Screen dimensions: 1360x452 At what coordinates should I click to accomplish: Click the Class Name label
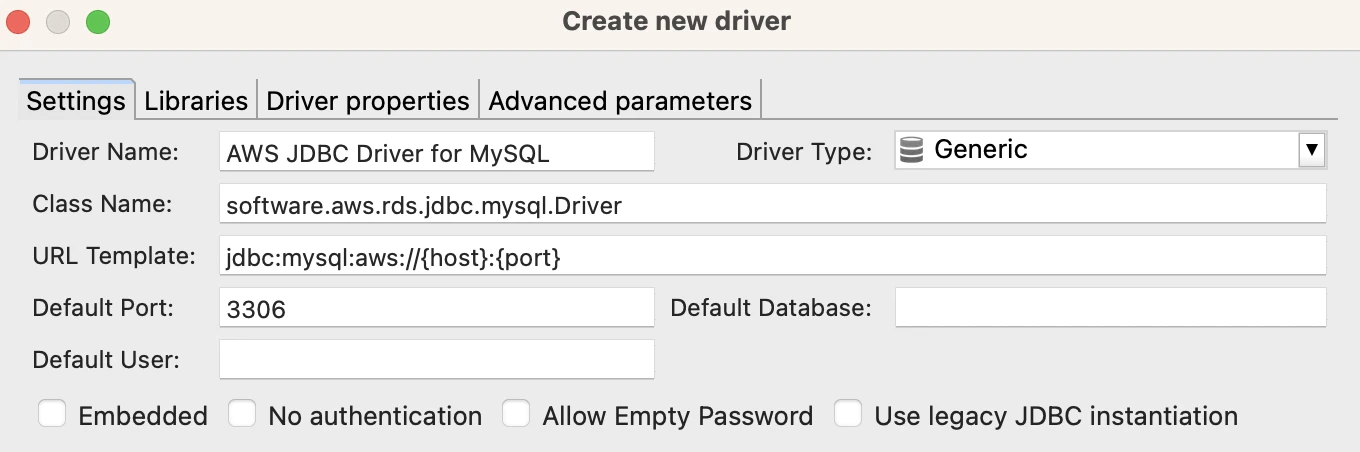(102, 204)
